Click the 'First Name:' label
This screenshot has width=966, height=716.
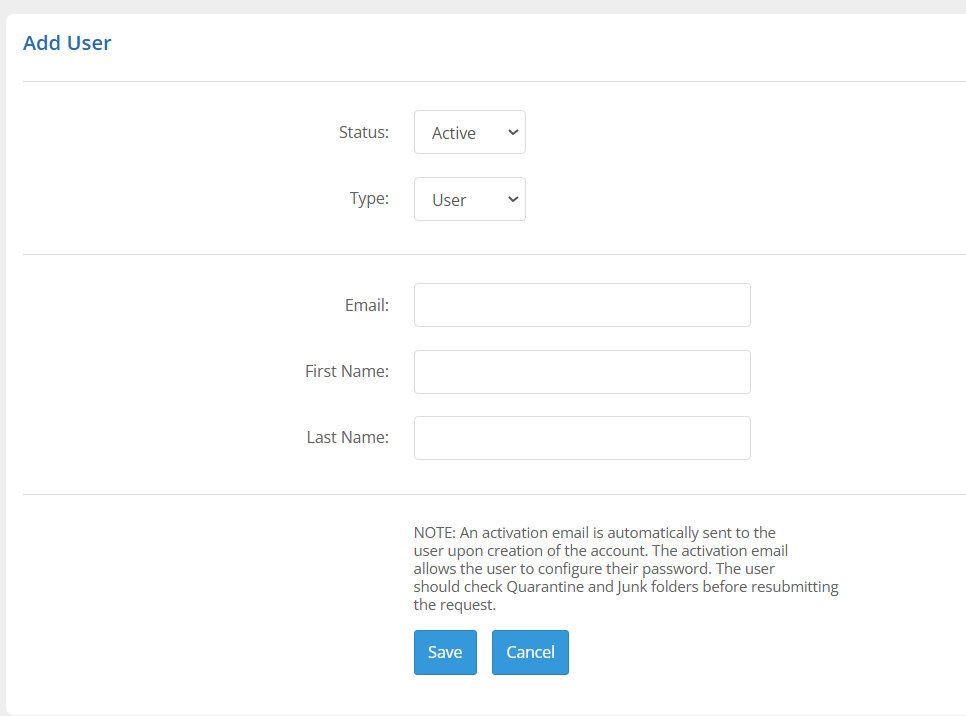tap(346, 371)
